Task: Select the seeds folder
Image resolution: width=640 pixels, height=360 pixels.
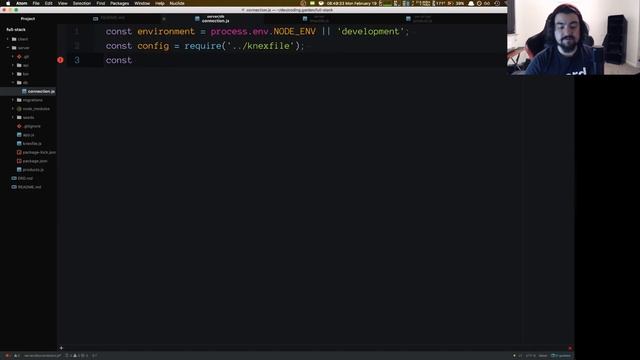Action: 29,118
